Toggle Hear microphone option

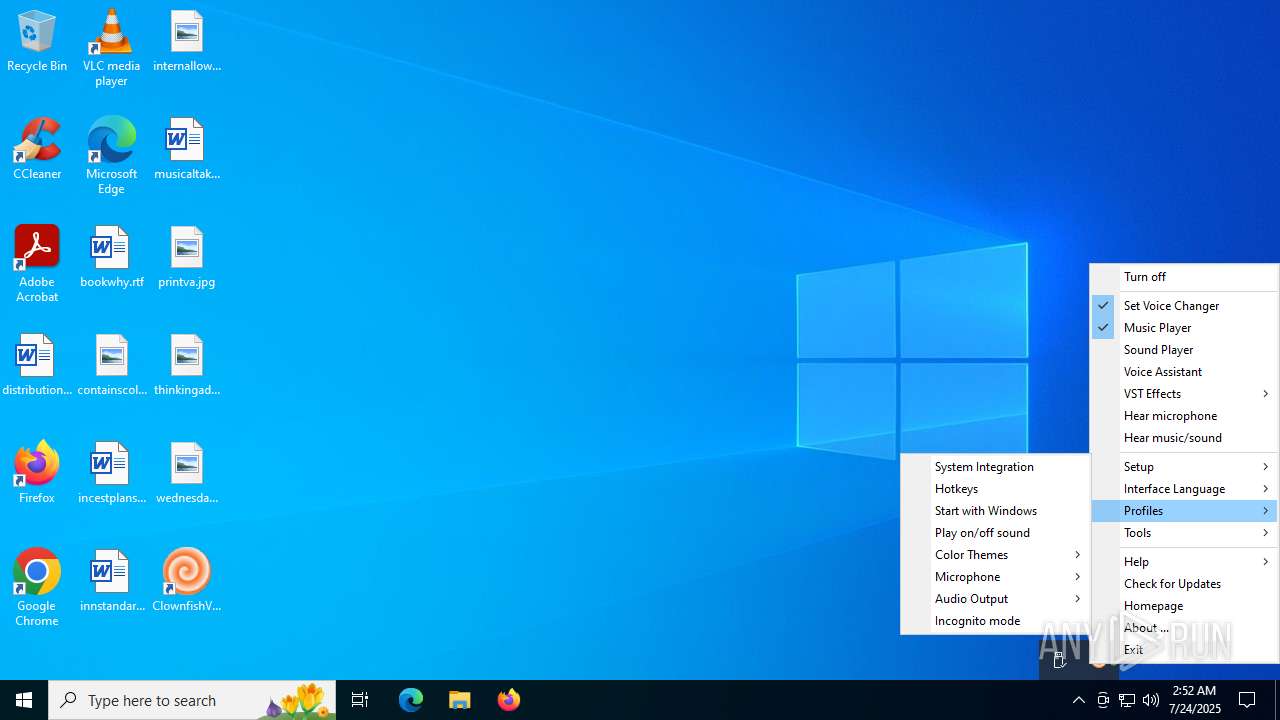point(1184,416)
